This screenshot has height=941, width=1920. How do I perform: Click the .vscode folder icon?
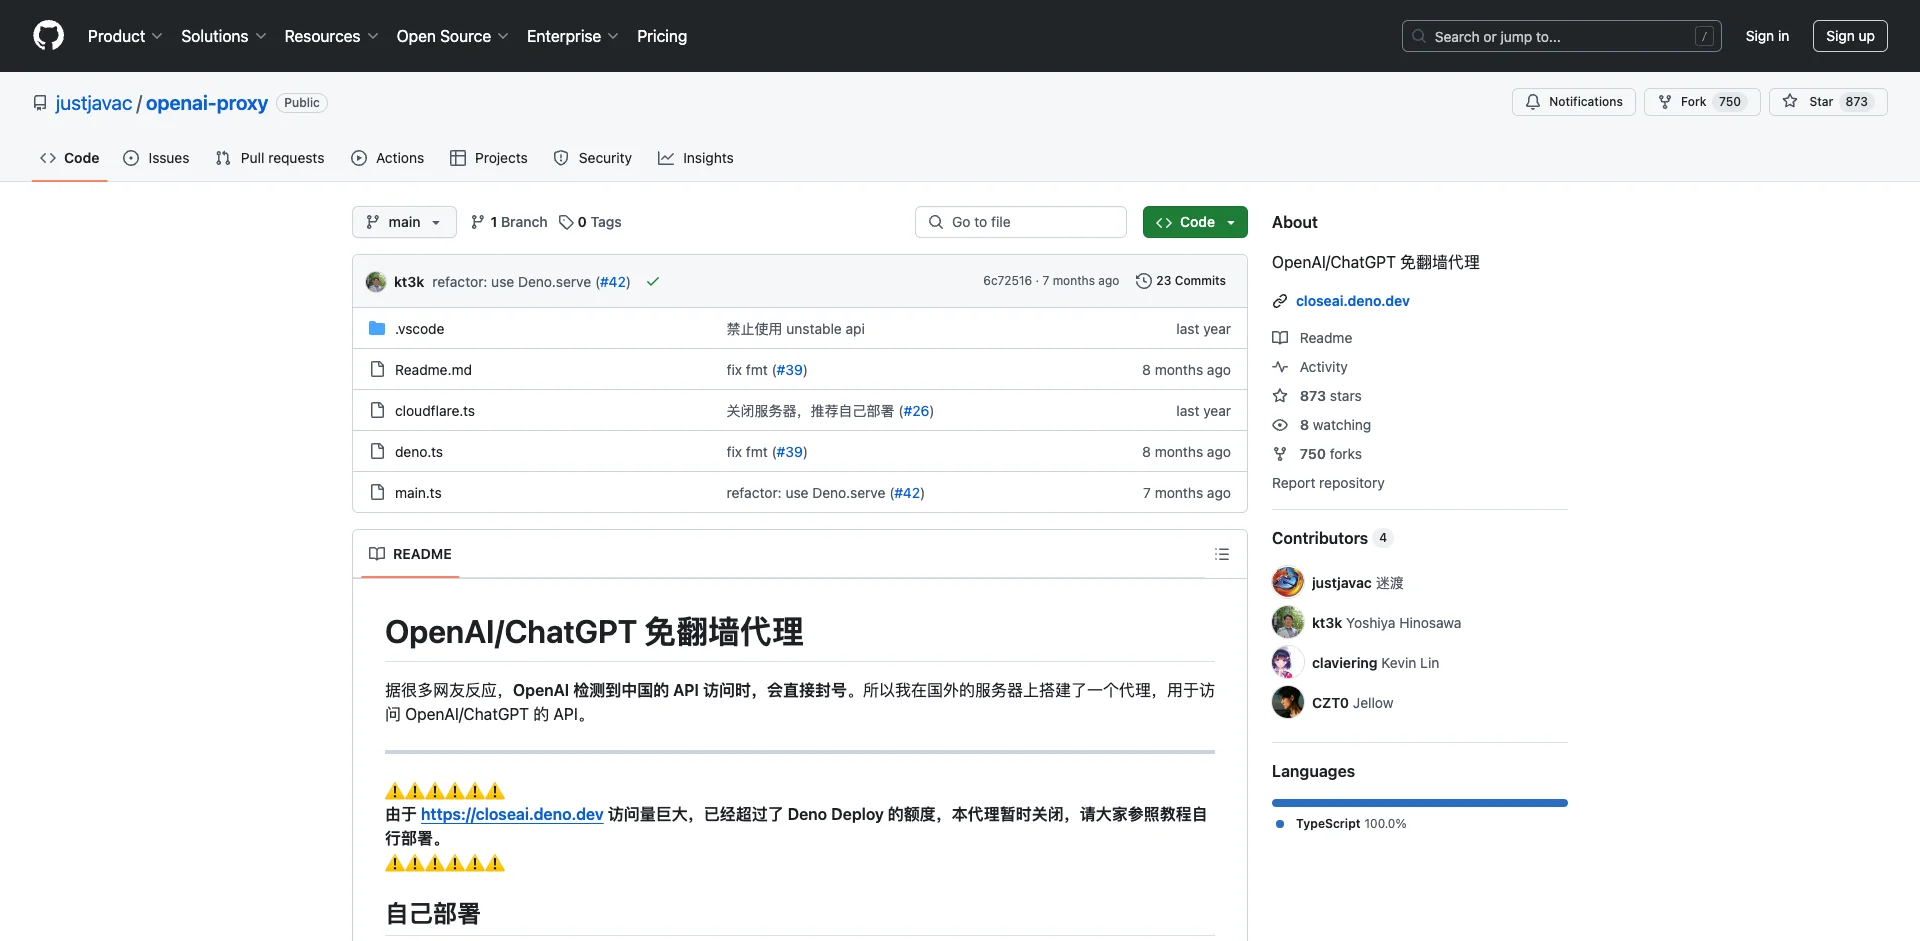377,328
